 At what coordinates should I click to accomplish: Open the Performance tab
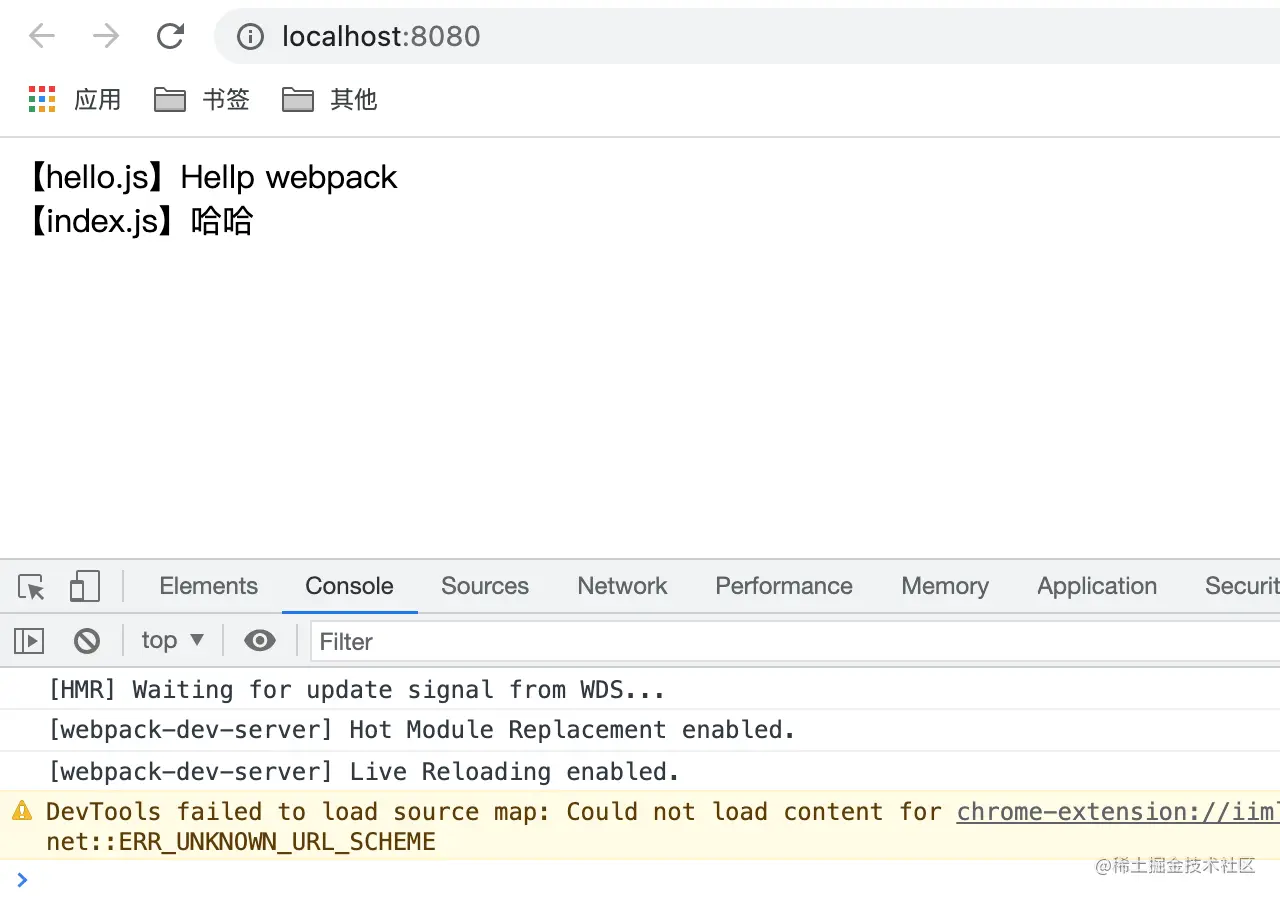784,586
